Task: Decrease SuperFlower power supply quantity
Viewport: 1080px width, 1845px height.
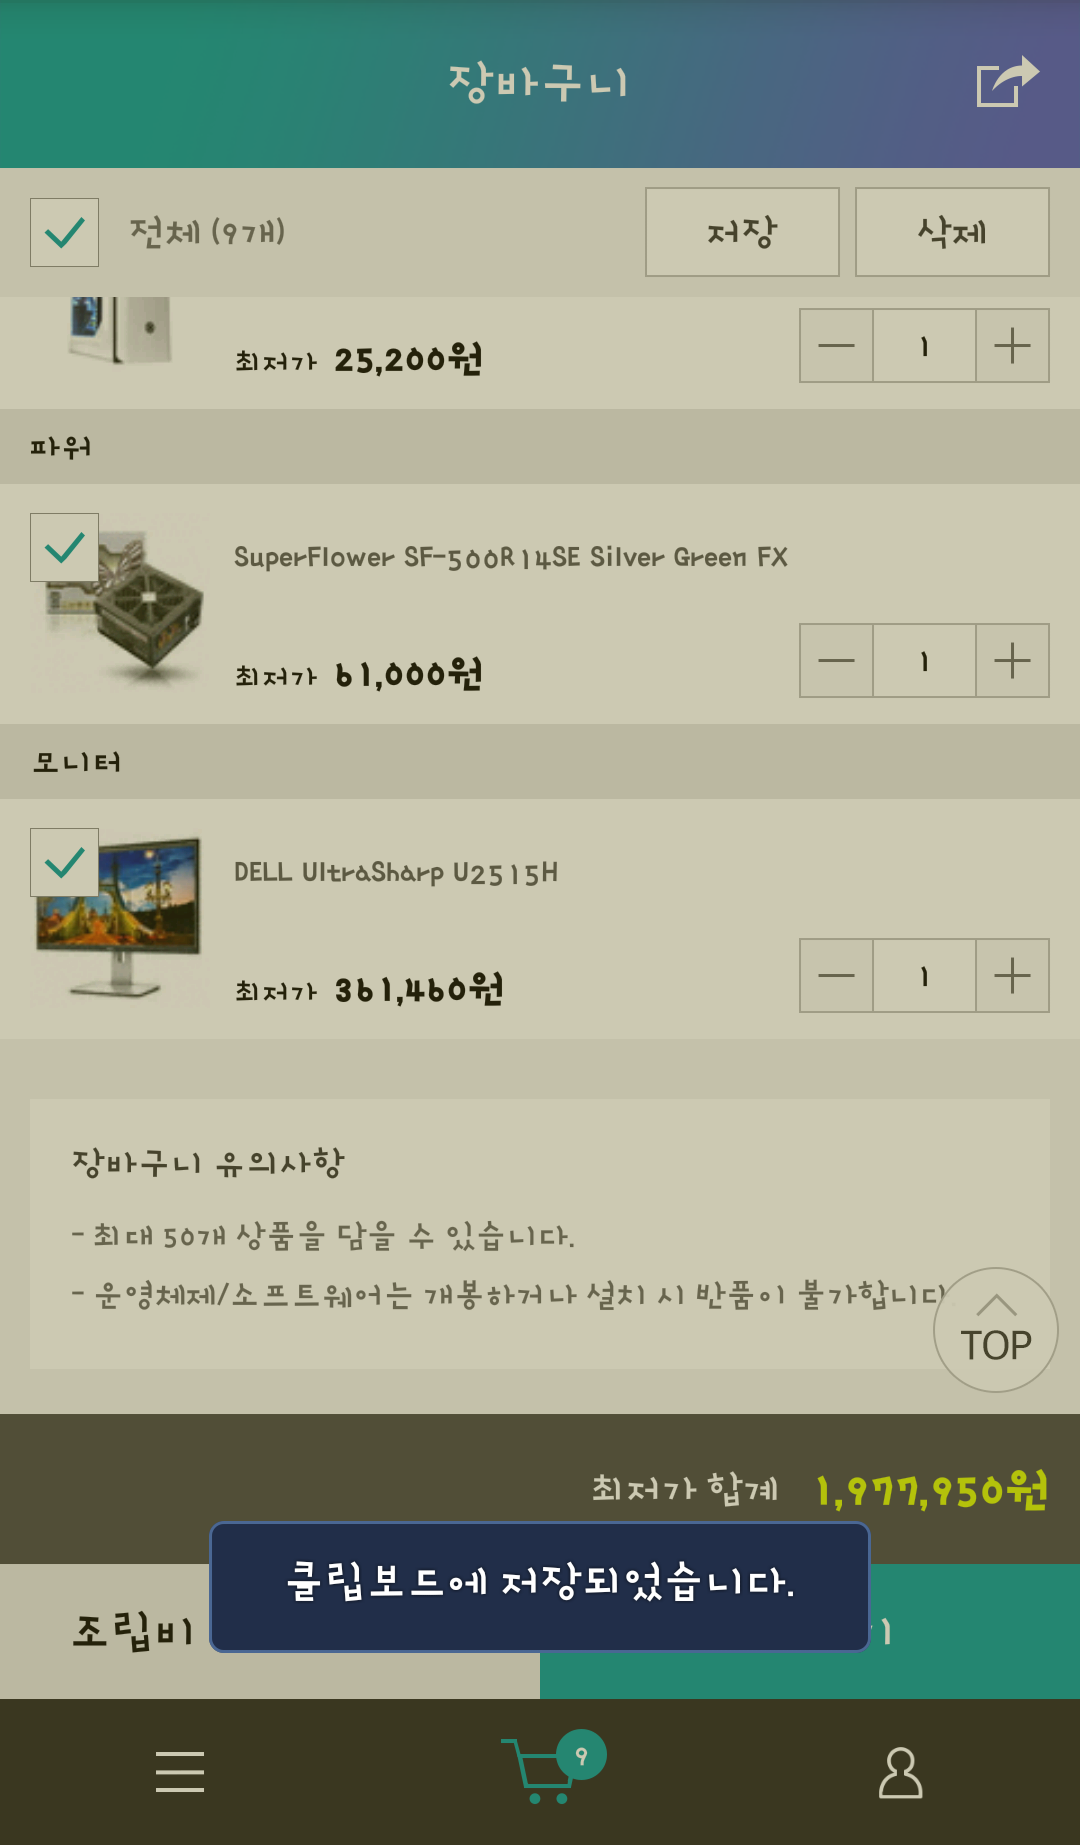Action: point(837,661)
